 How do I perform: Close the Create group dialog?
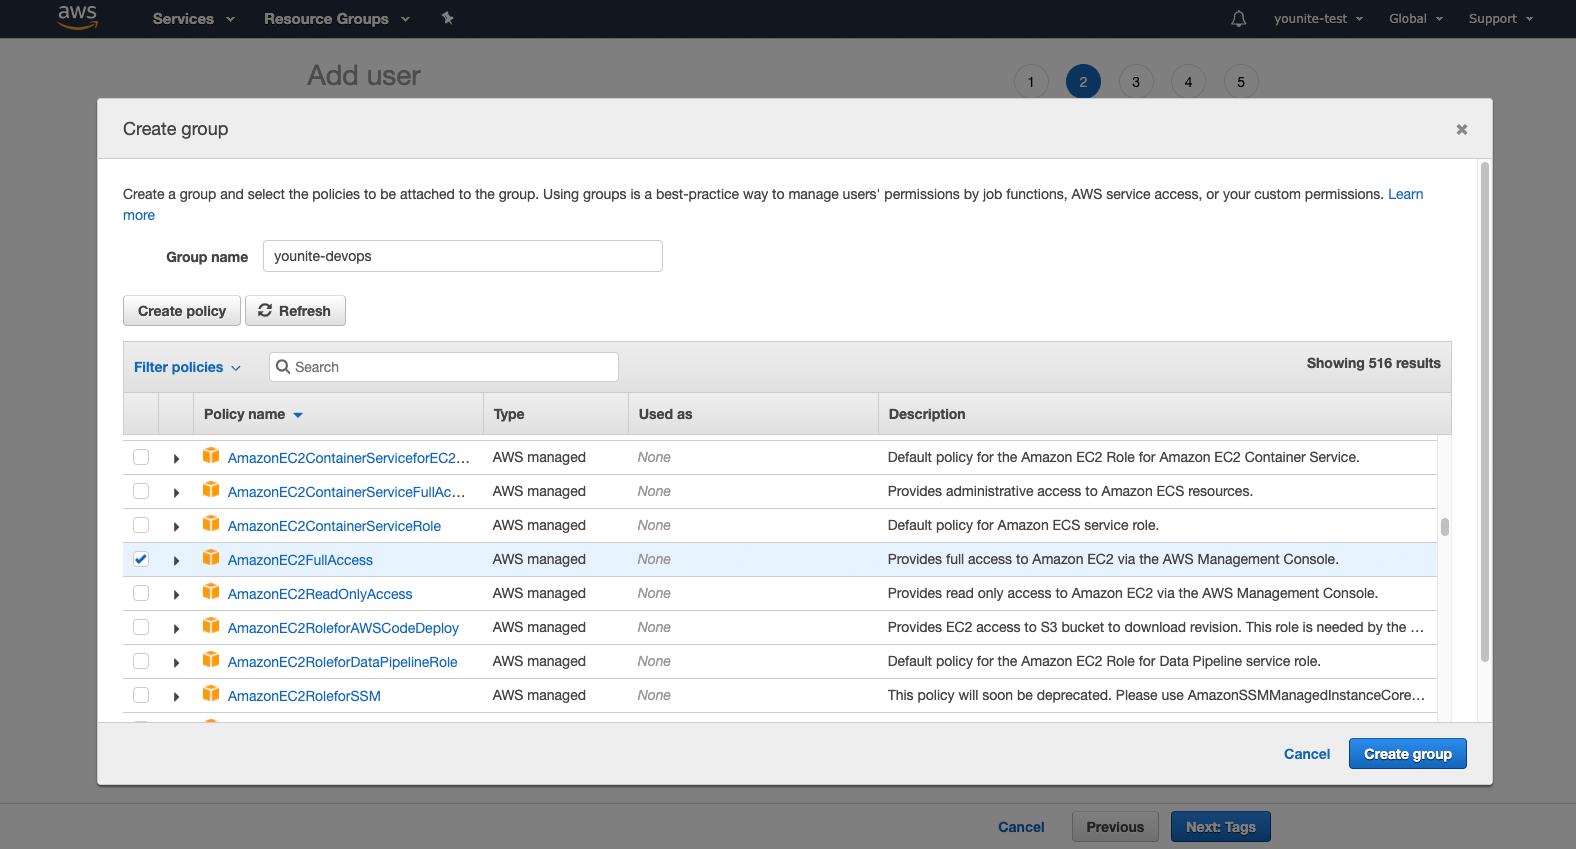(1461, 129)
